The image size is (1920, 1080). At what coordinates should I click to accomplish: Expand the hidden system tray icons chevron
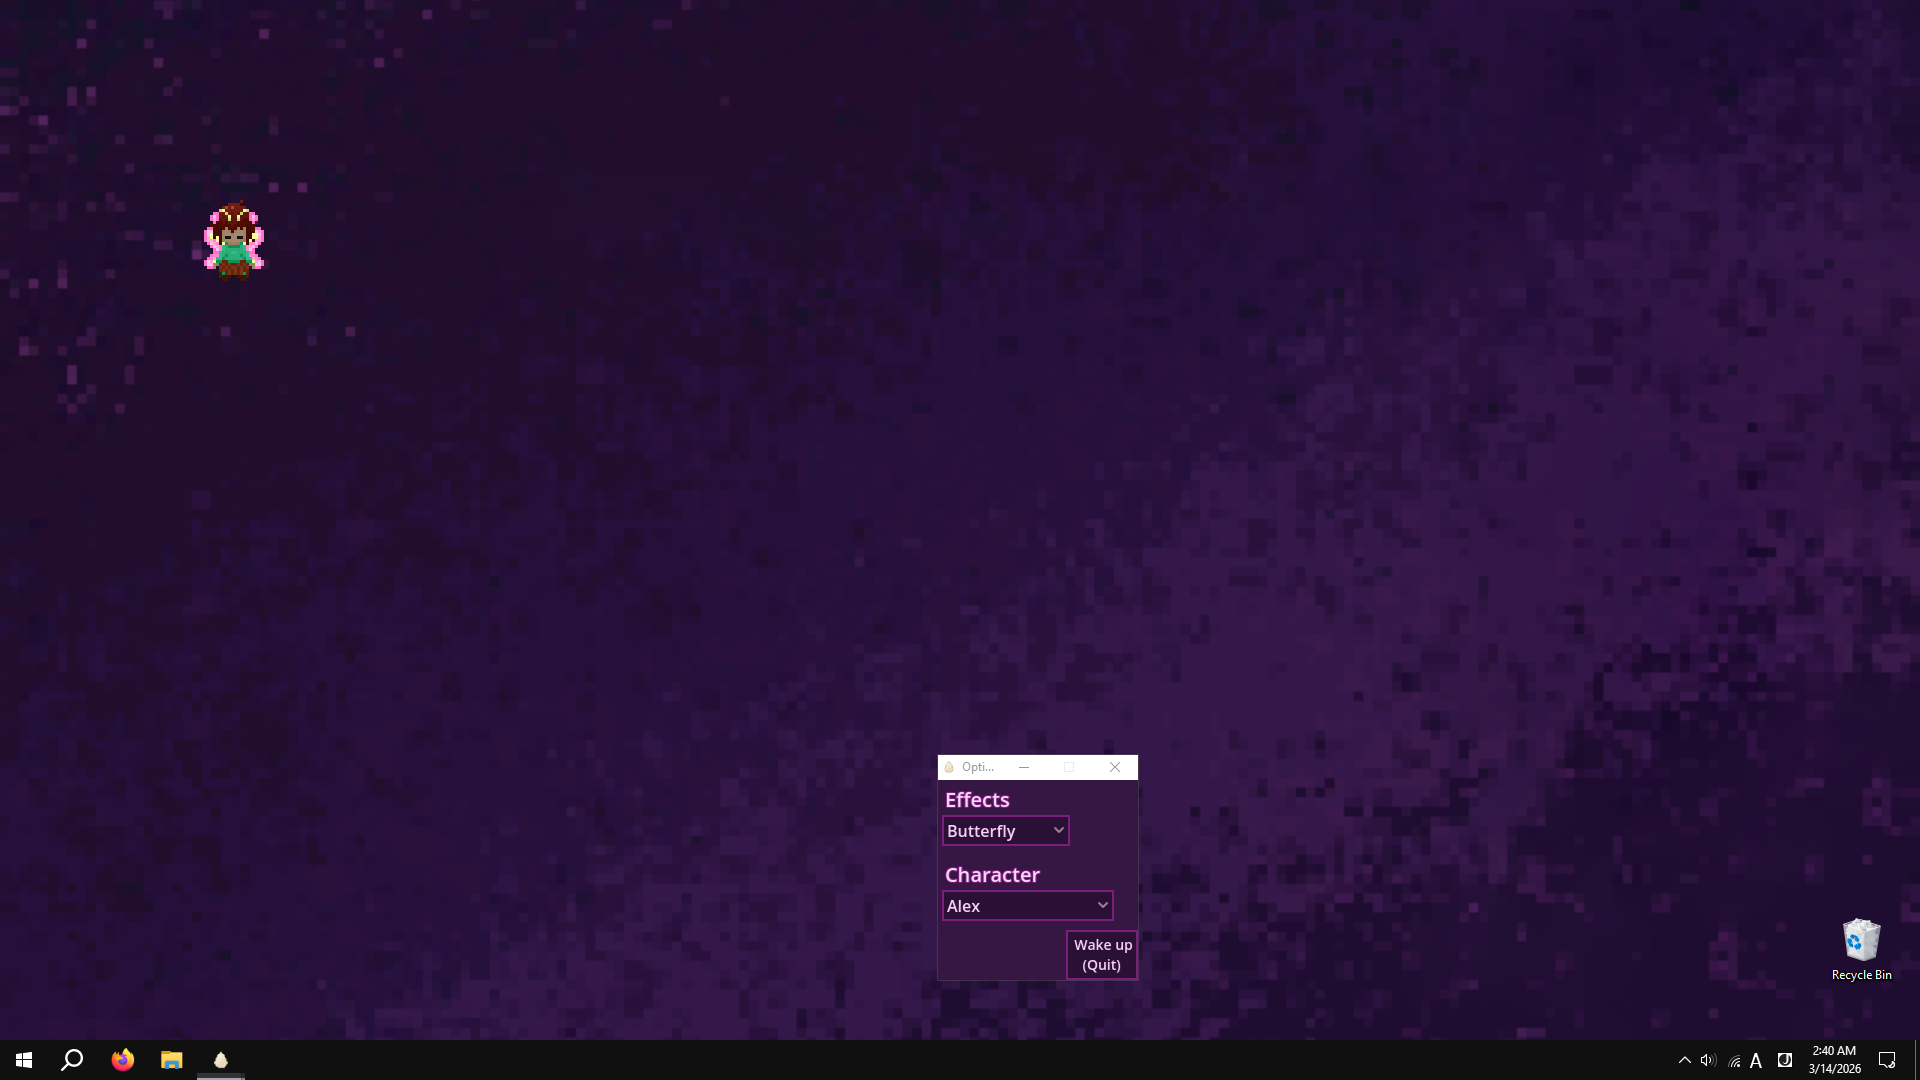tap(1684, 1060)
